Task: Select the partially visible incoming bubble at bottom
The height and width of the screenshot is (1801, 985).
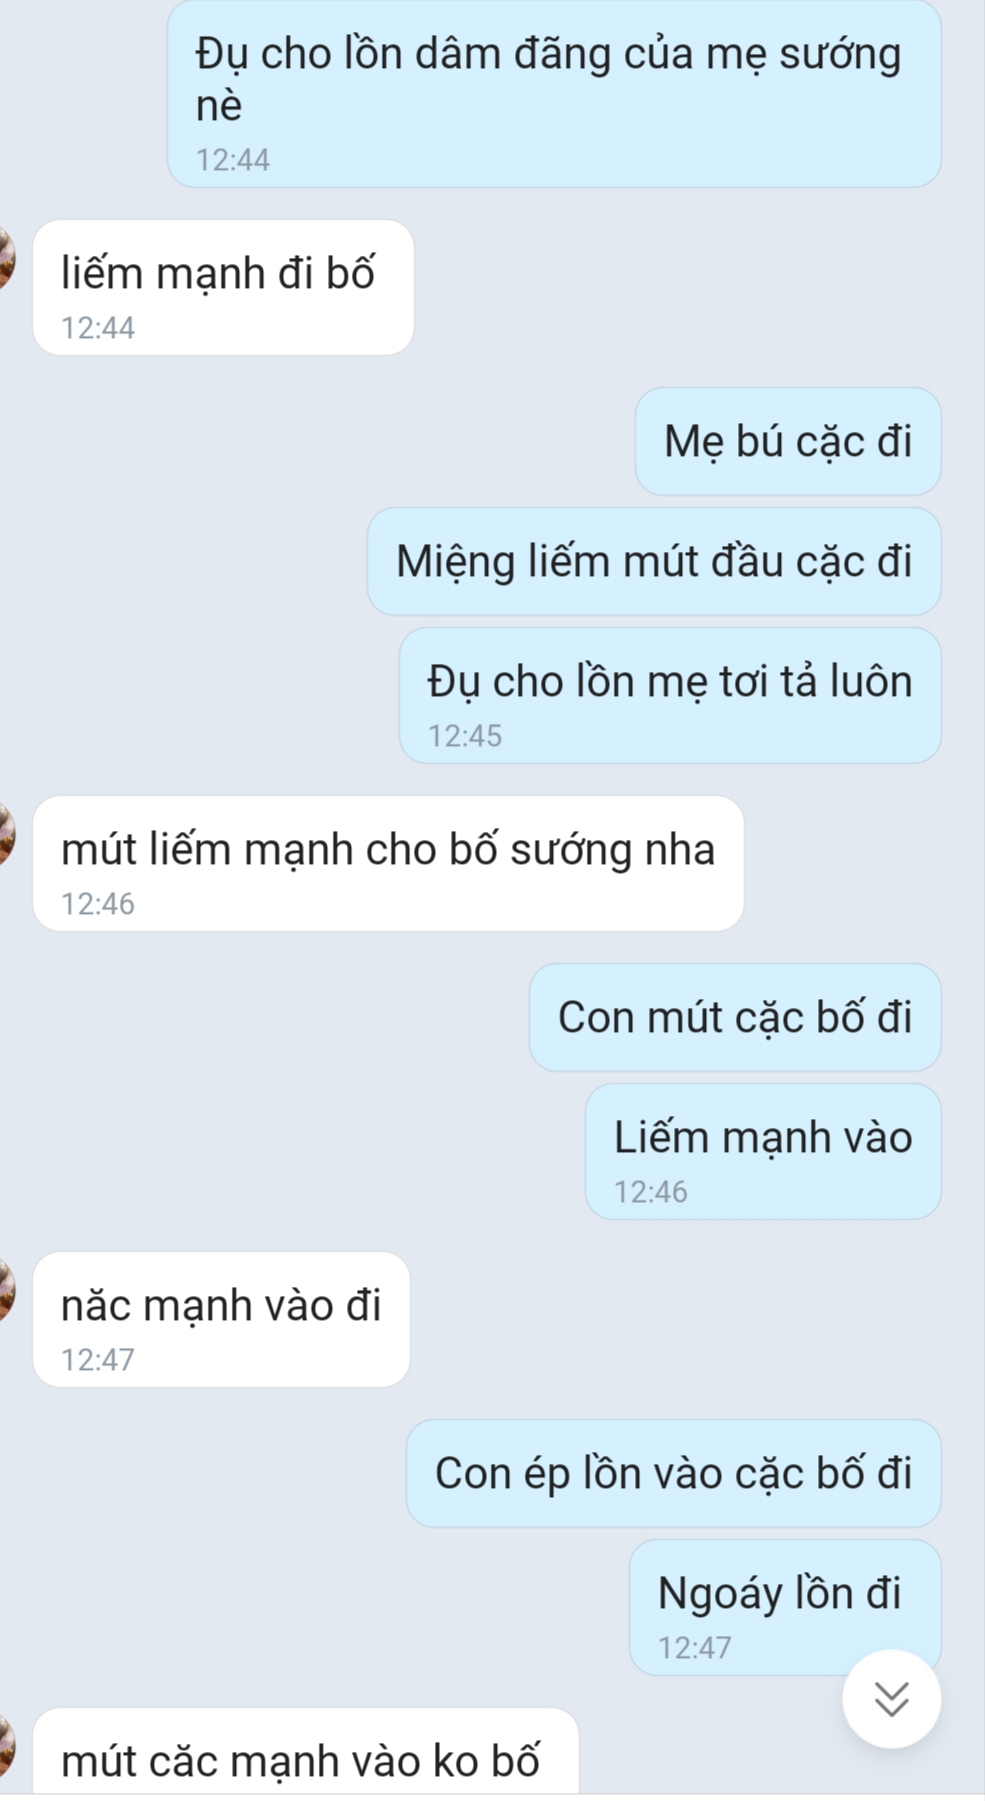Action: point(306,1754)
